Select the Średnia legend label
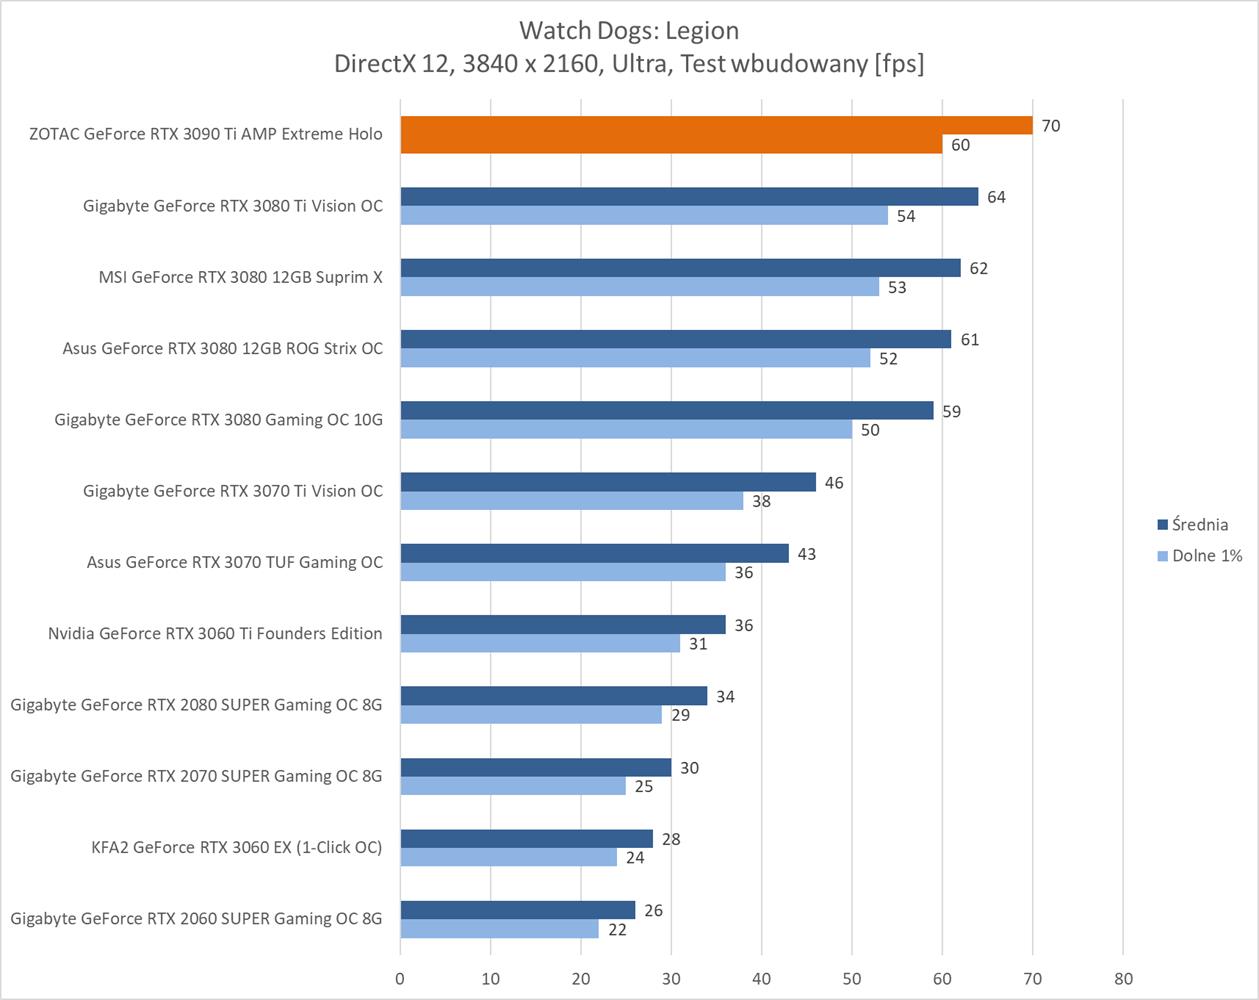 1200,525
